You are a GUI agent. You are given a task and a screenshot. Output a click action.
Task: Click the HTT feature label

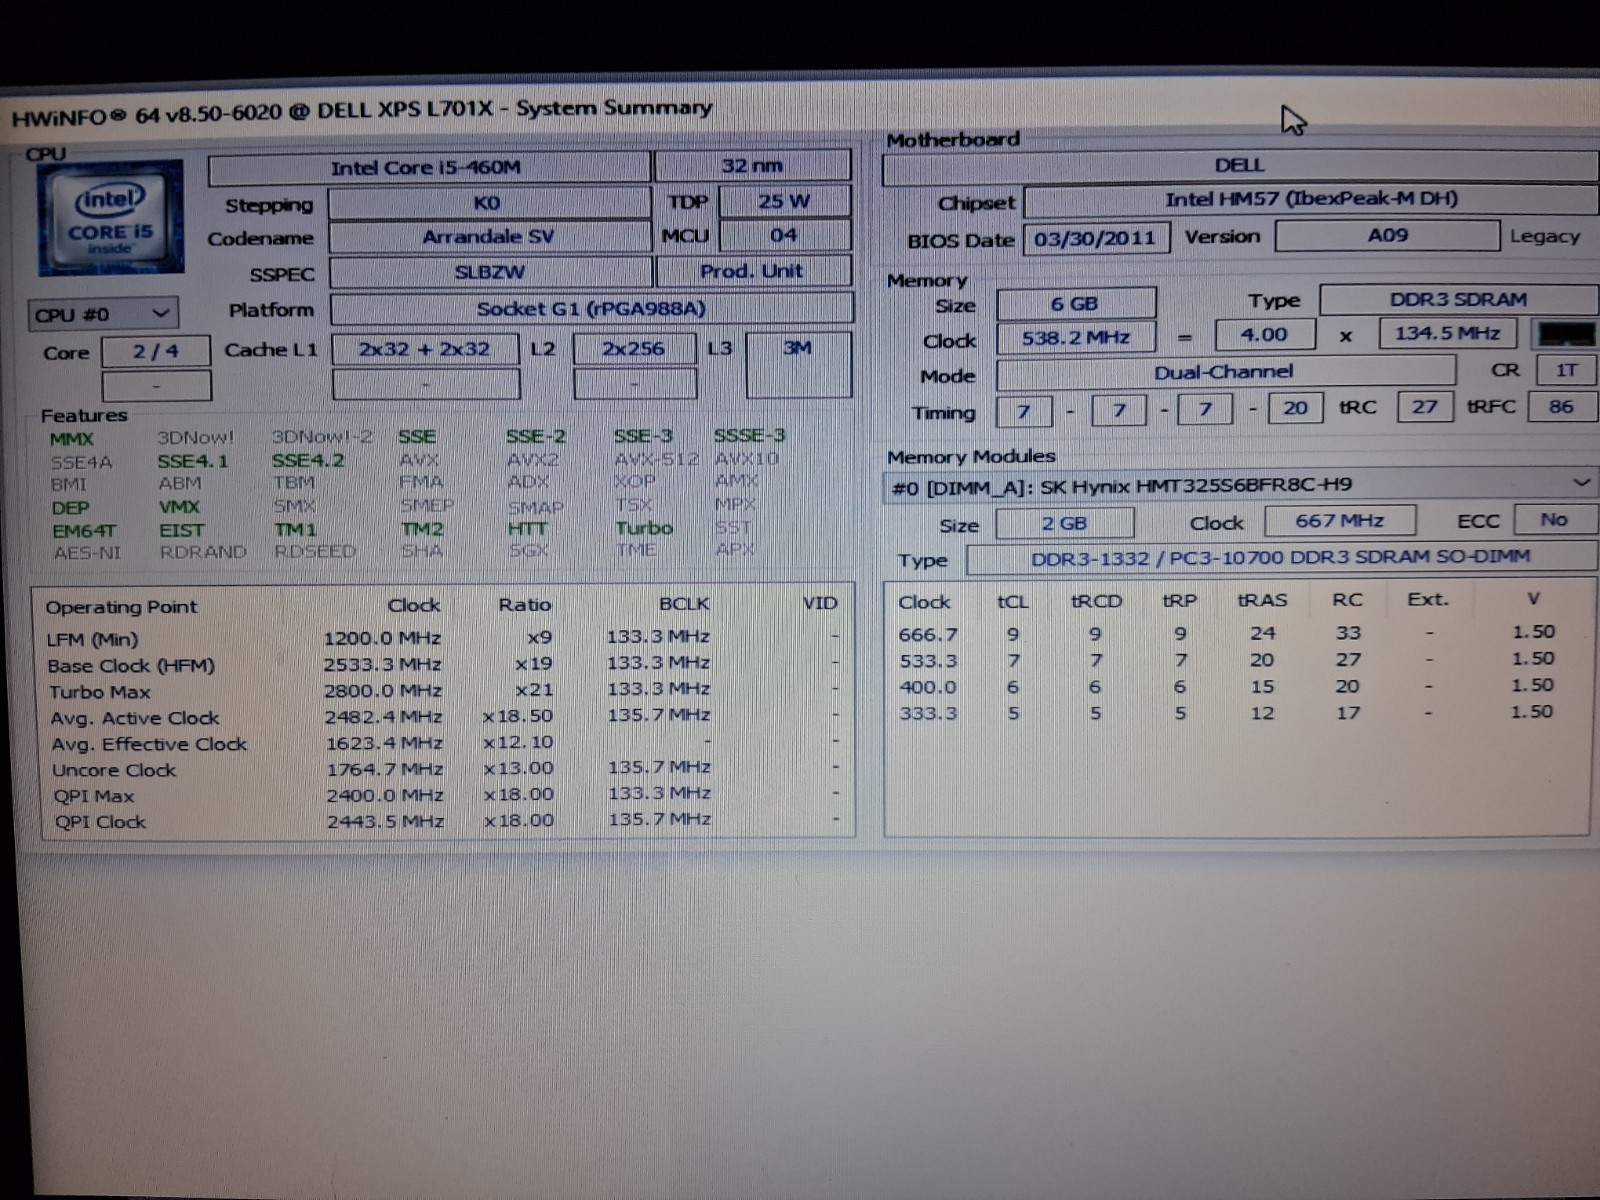[527, 529]
